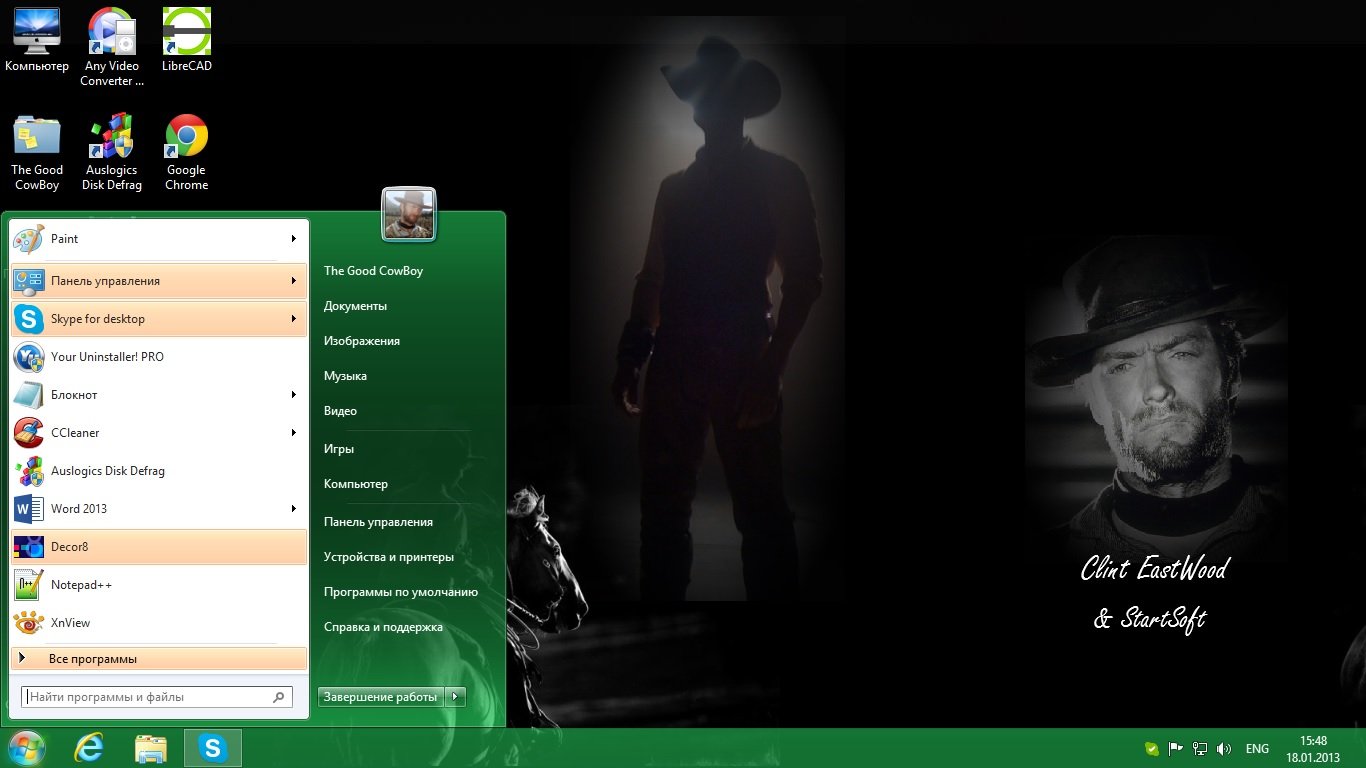Click the Найти программы и файлы search field
This screenshot has height=768, width=1366.
pos(157,697)
